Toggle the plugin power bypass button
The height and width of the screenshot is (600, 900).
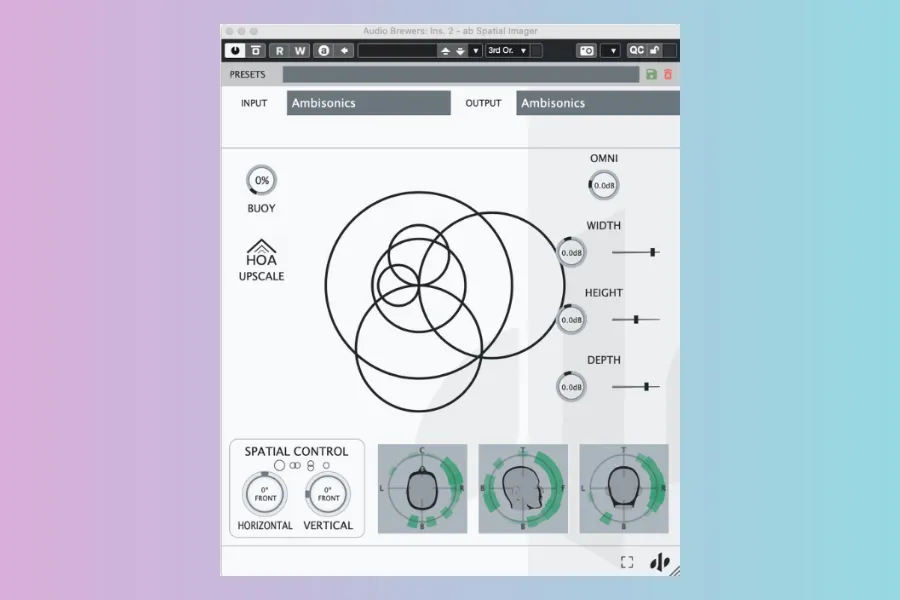[235, 50]
